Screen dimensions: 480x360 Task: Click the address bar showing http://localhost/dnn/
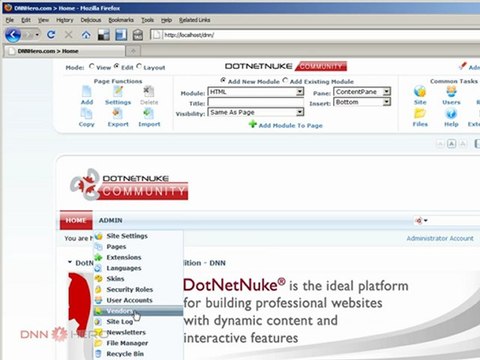[x=315, y=35]
